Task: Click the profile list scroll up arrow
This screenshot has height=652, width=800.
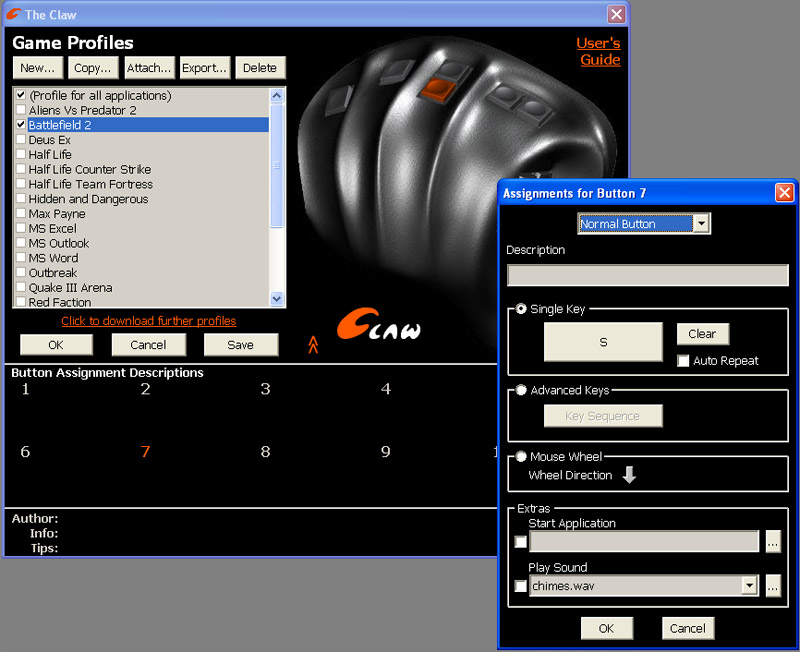Action: pos(277,95)
